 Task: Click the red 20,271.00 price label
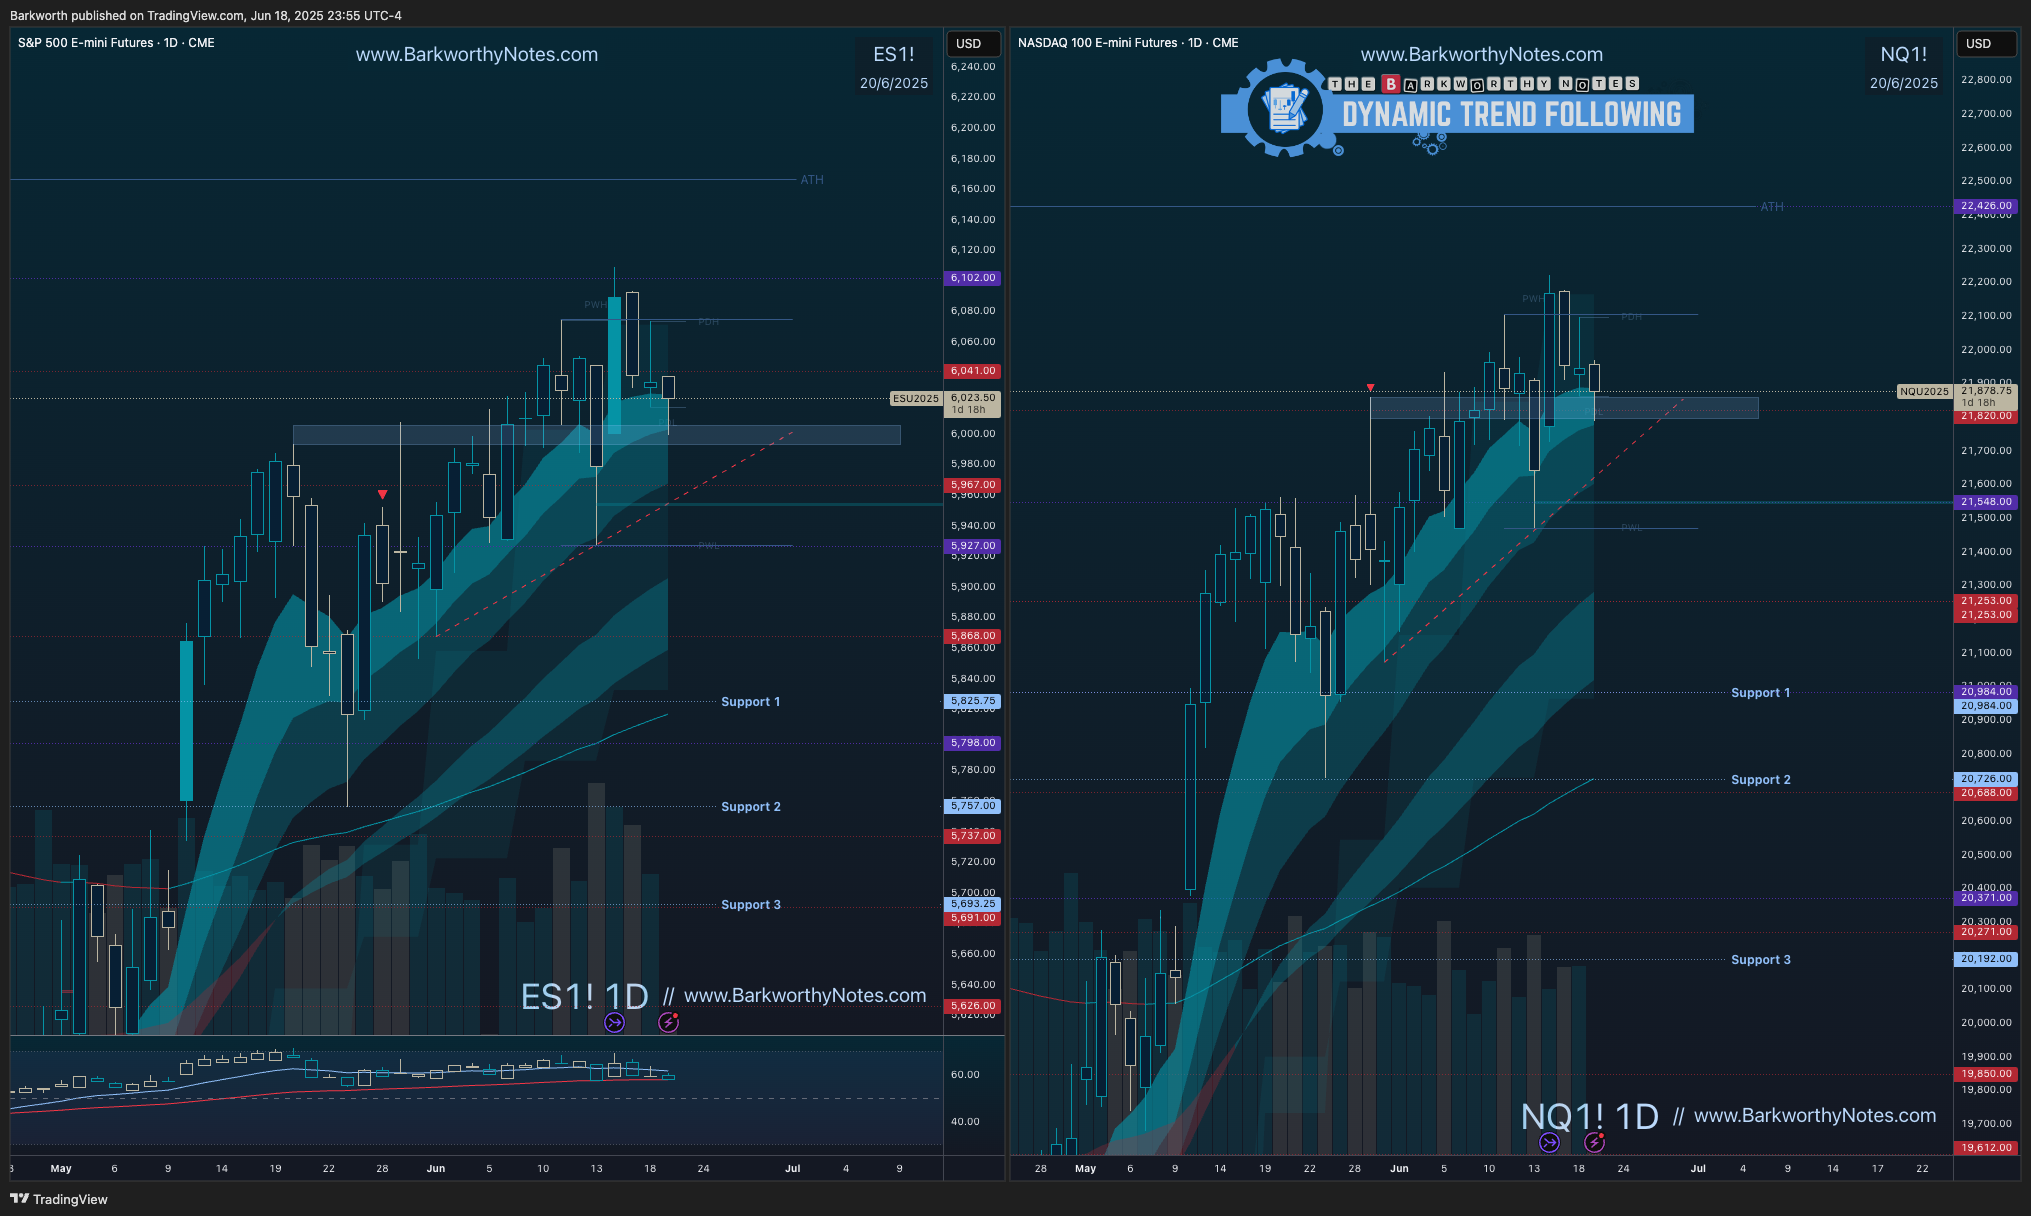1986,932
